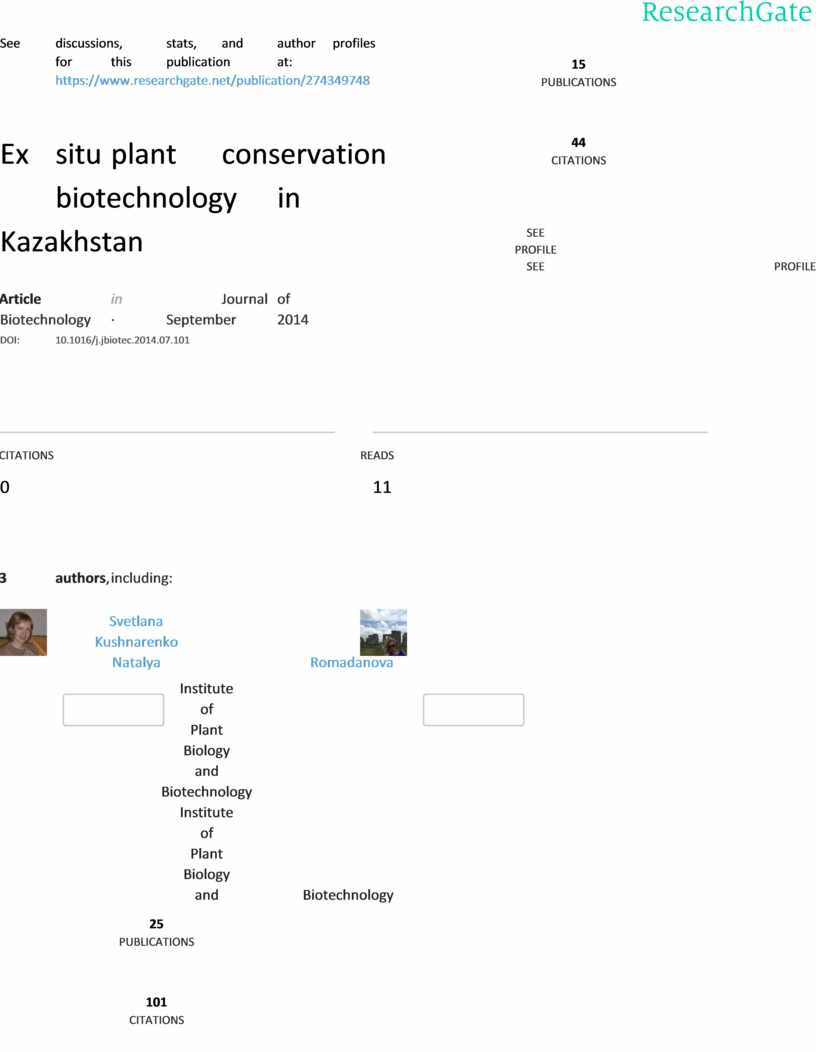Open Romadanova author profile link
816x1052 pixels.
click(352, 663)
